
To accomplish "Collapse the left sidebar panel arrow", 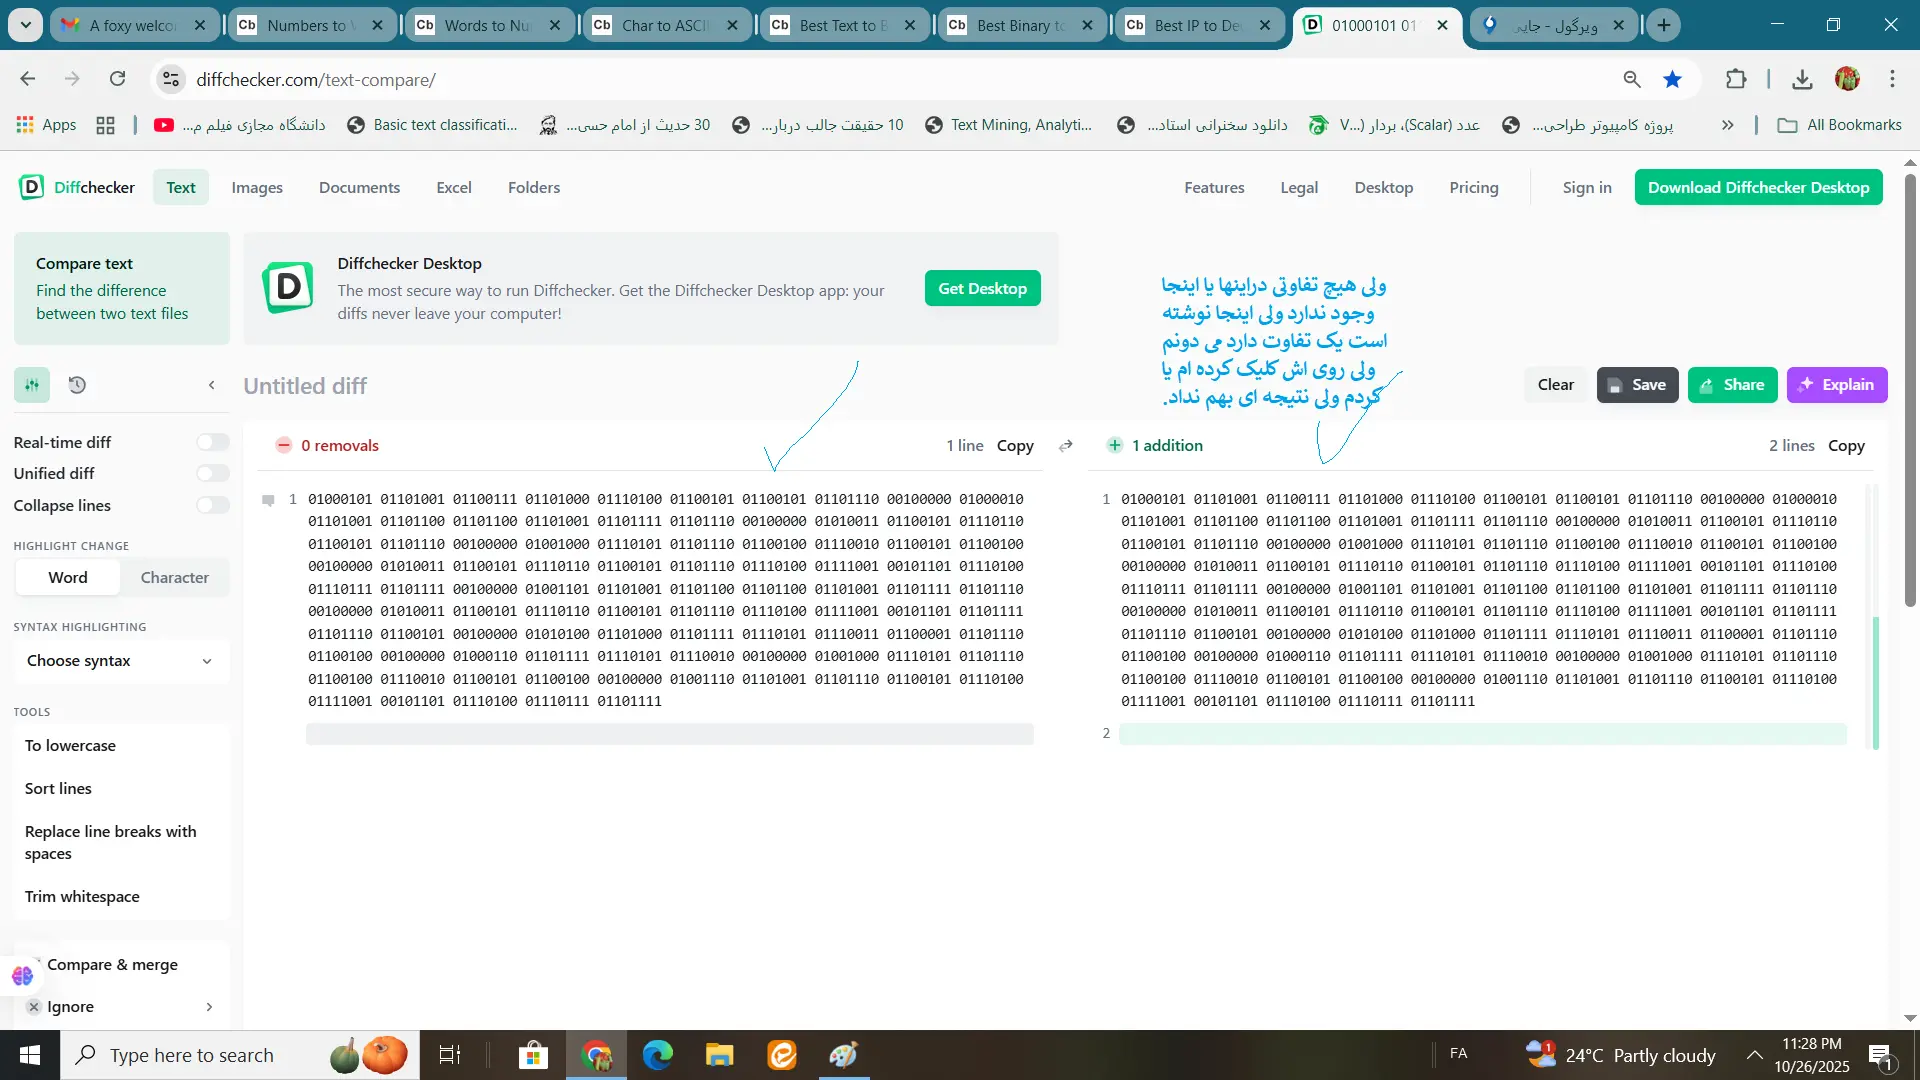I will point(211,385).
